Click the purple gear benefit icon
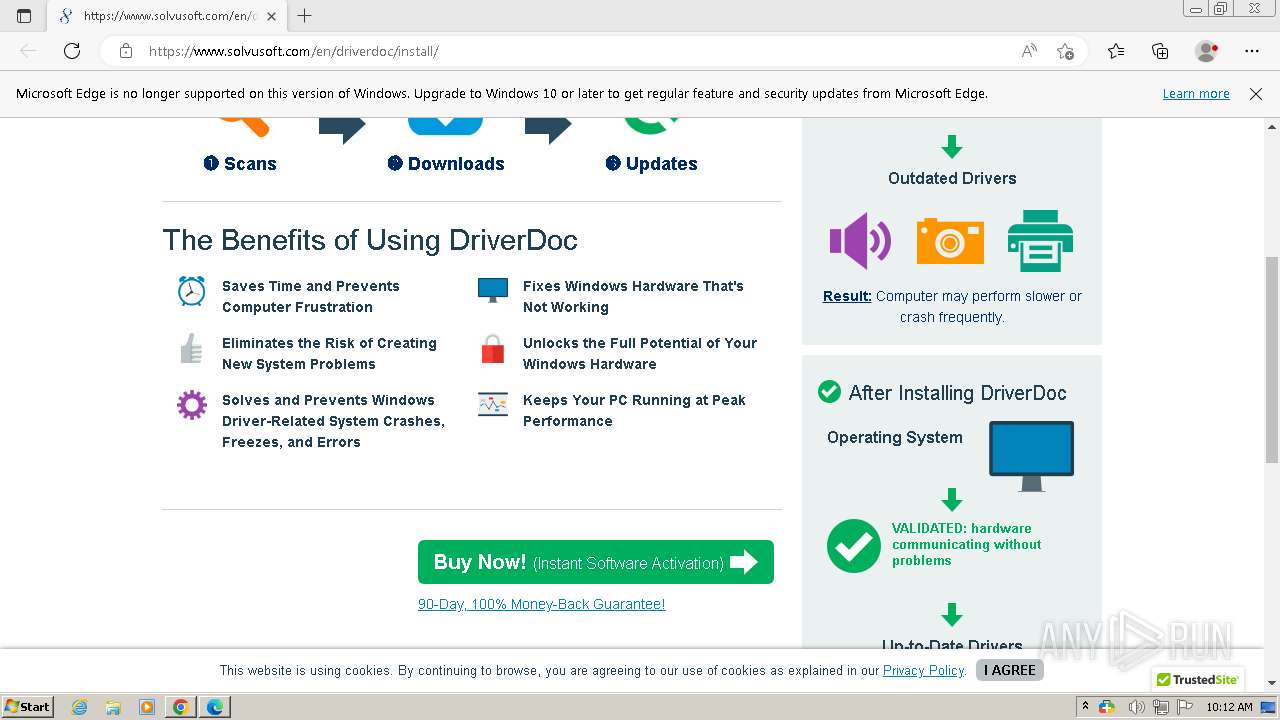Viewport: 1280px width, 720px height. click(x=192, y=405)
